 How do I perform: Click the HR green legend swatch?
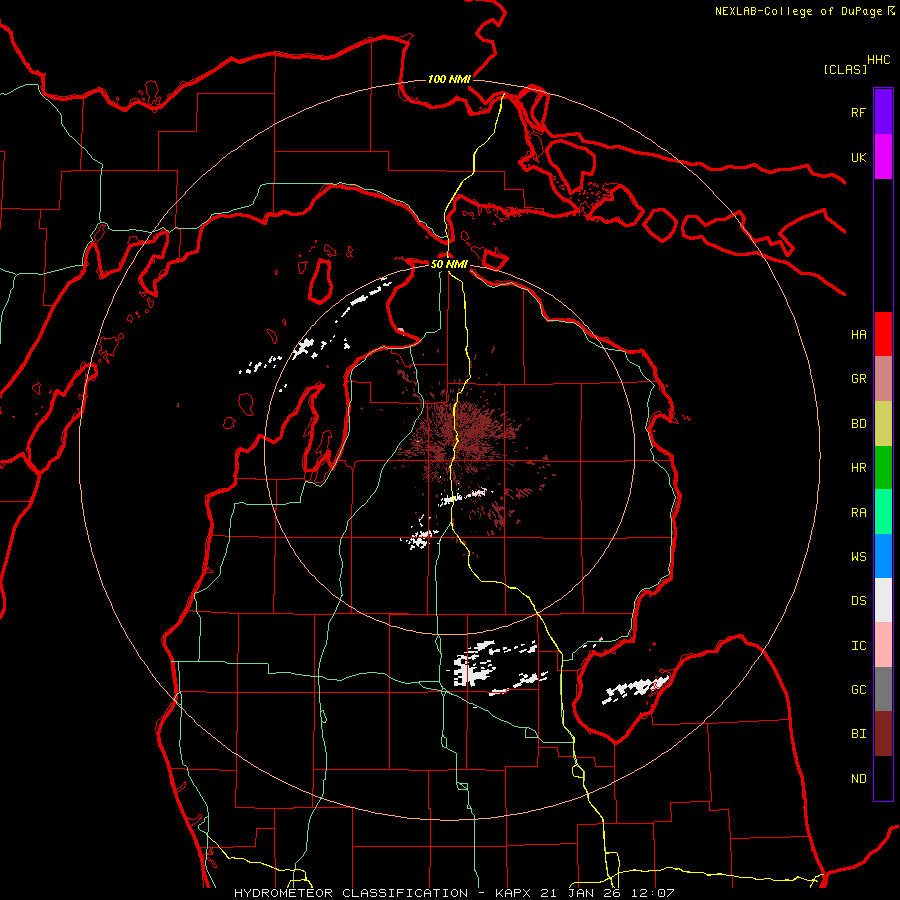tap(883, 468)
